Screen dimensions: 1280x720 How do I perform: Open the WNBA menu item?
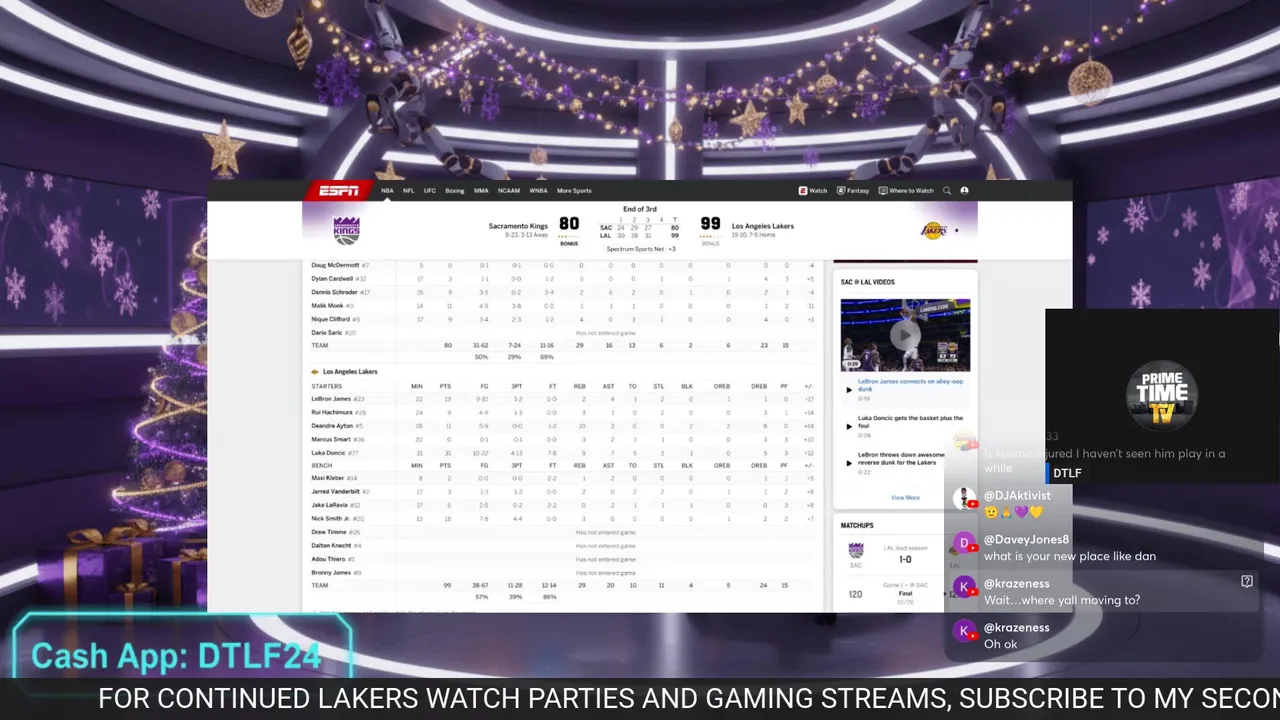tap(538, 190)
